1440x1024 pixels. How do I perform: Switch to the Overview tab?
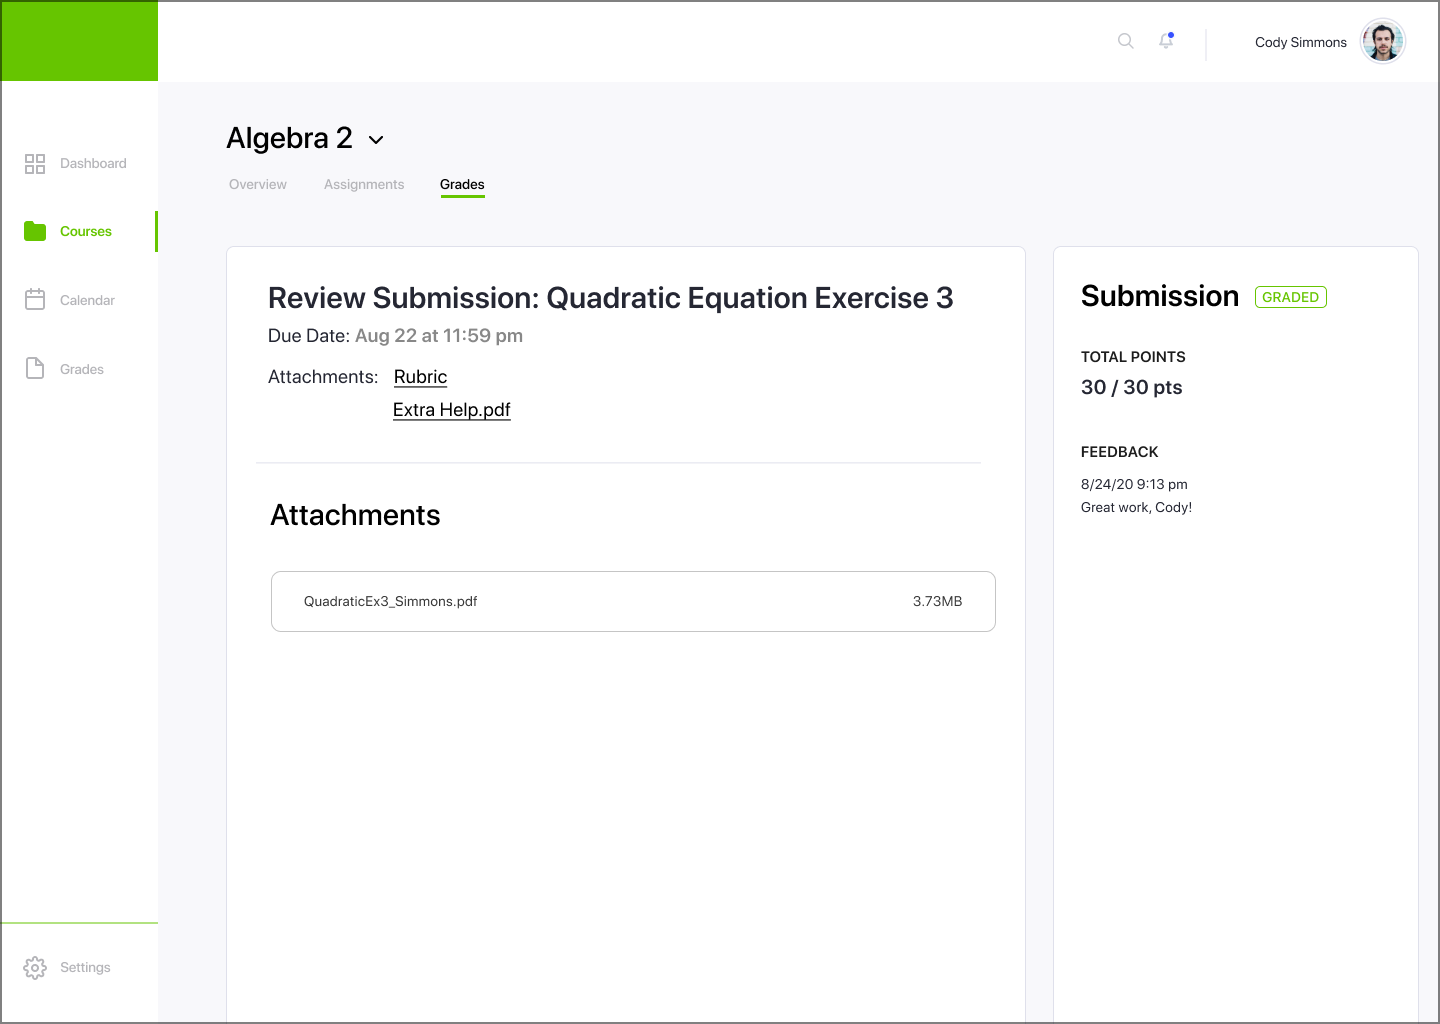258,185
